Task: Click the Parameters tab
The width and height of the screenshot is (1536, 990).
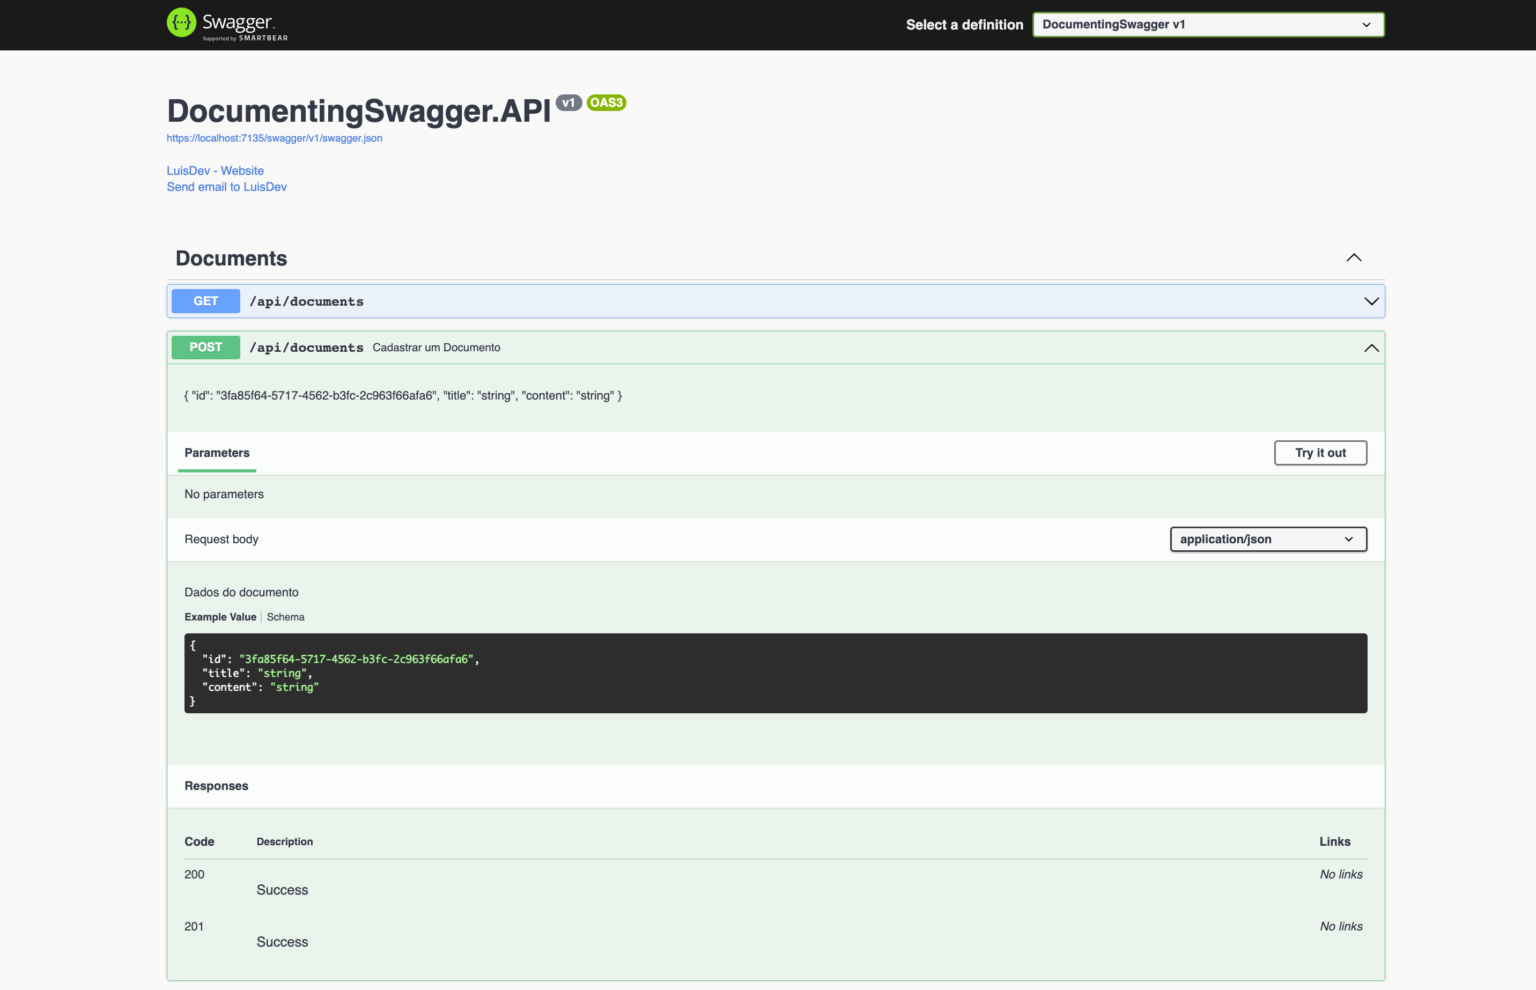Action: pos(216,452)
